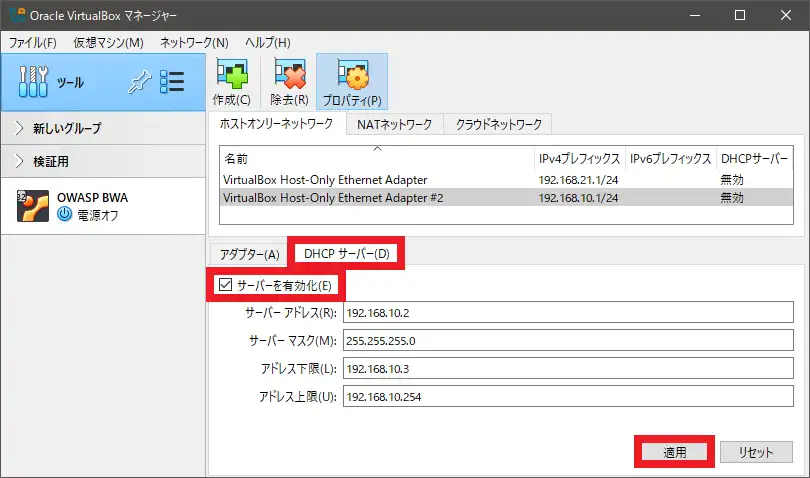
Task: Select the Host-Only Ethernet Adapter #2 row
Action: click(506, 198)
